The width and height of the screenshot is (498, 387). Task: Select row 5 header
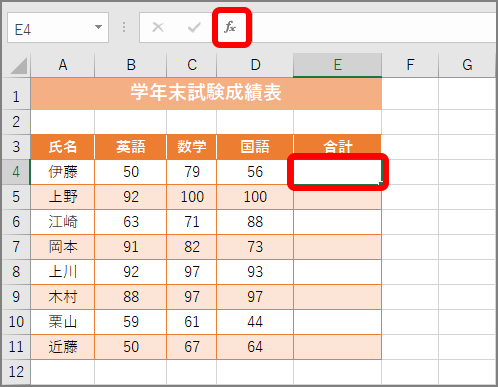[16, 197]
